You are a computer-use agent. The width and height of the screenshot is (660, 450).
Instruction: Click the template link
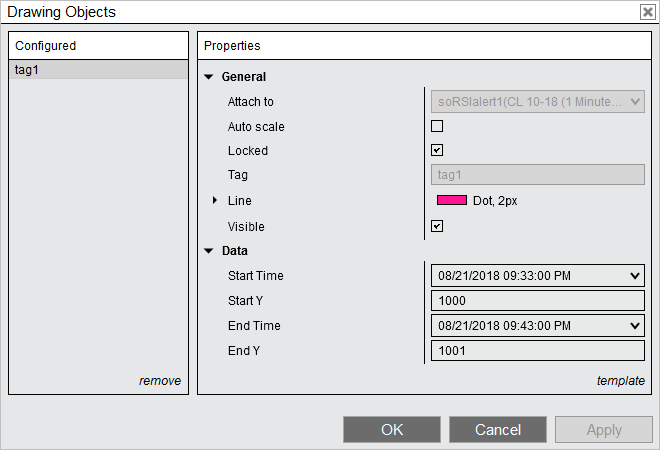pyautogui.click(x=620, y=381)
